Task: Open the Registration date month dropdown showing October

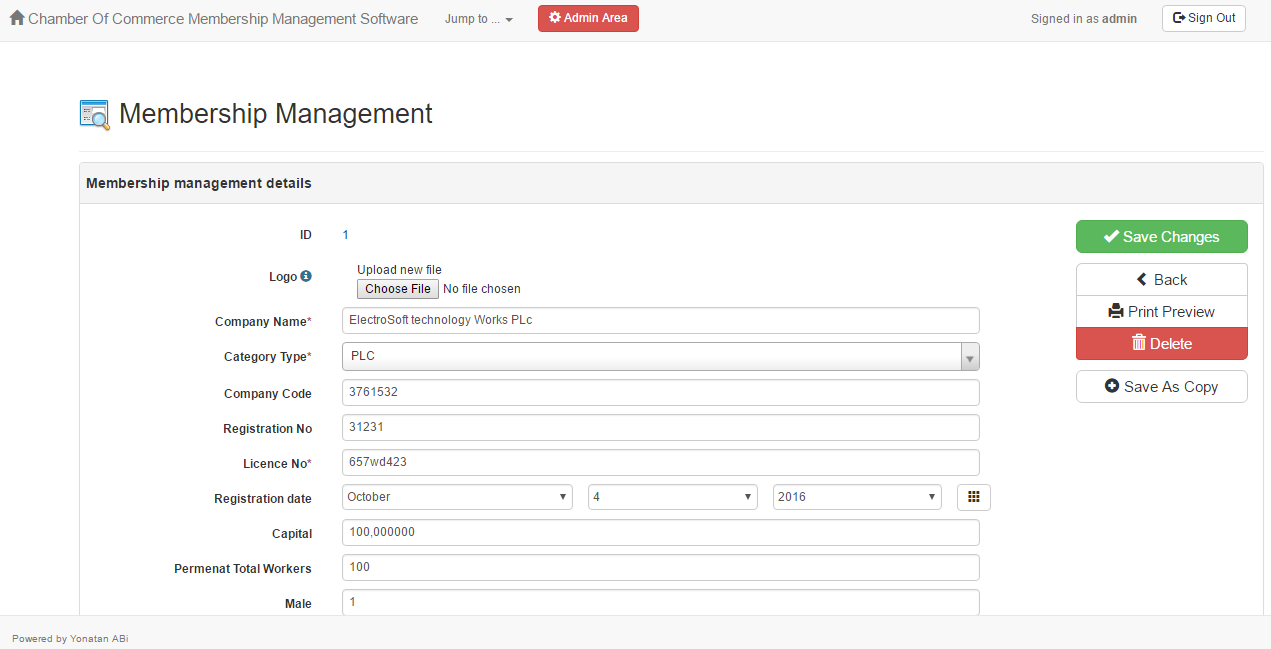Action: (x=456, y=497)
